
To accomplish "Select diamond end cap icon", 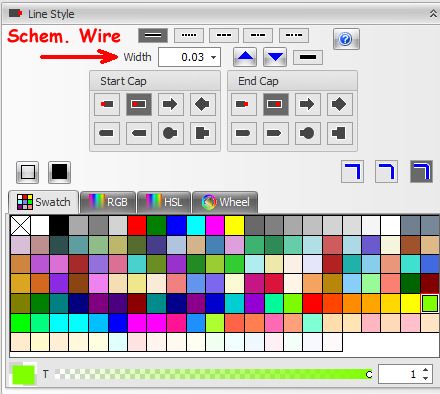I will tap(340, 104).
